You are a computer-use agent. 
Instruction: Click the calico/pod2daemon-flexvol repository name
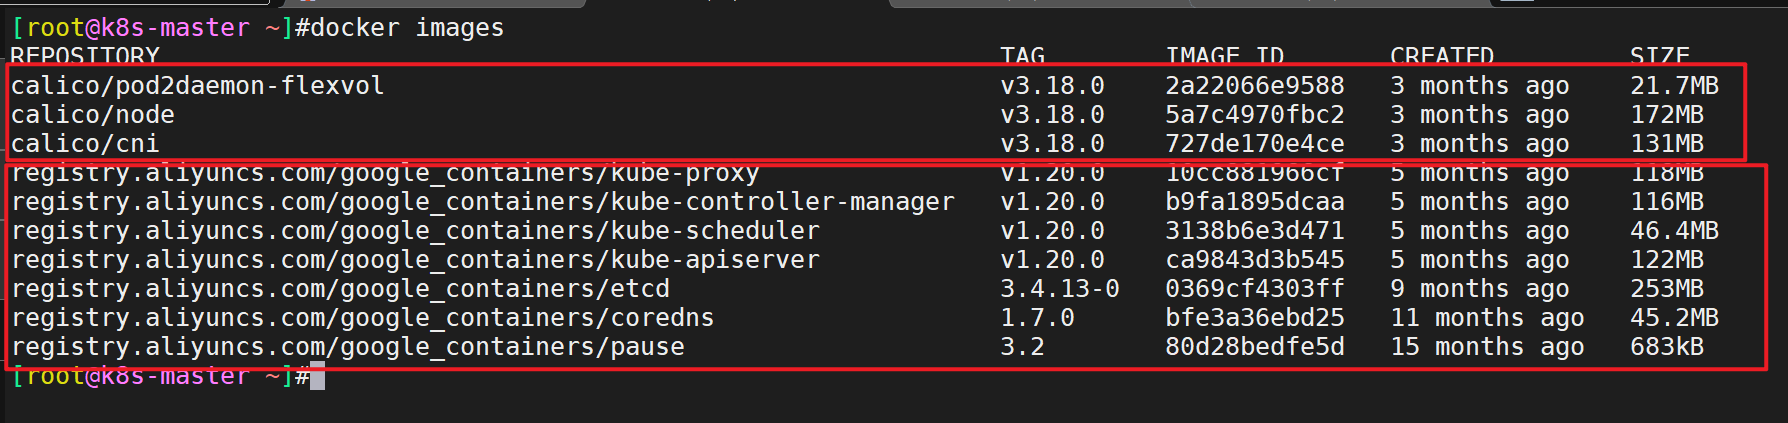click(x=197, y=86)
